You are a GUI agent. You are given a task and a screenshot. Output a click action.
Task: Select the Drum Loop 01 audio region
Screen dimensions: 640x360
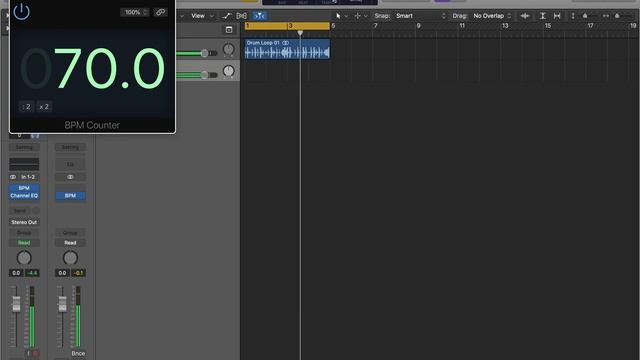pyautogui.click(x=287, y=49)
